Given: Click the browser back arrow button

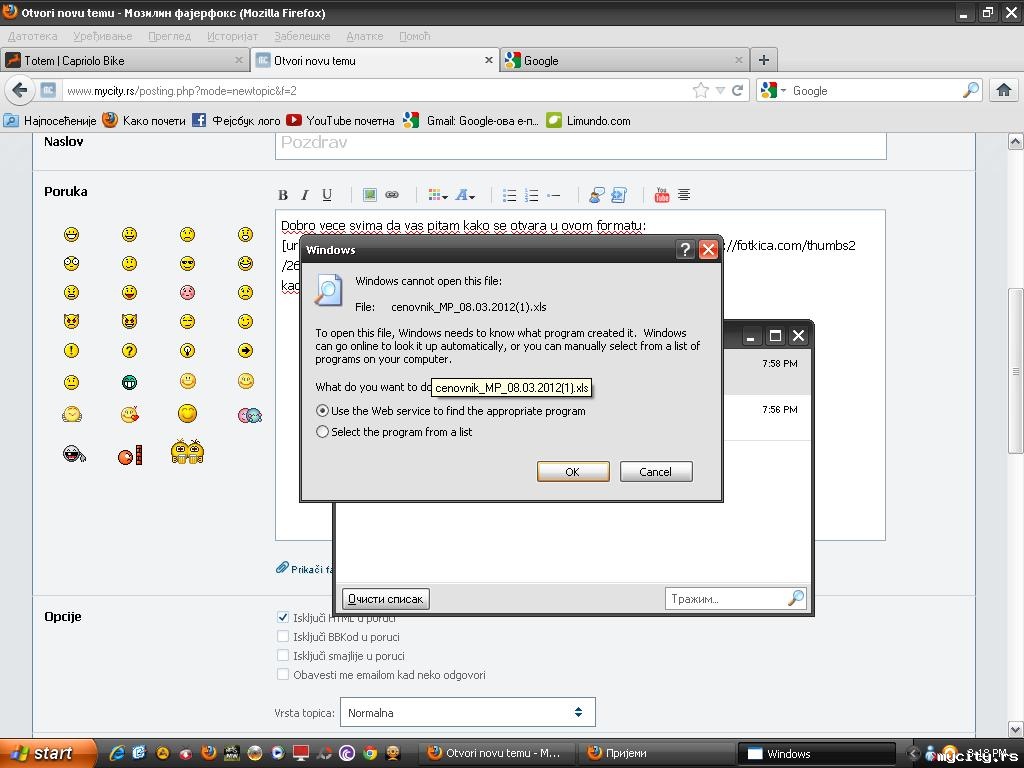Looking at the screenshot, I should [x=20, y=90].
